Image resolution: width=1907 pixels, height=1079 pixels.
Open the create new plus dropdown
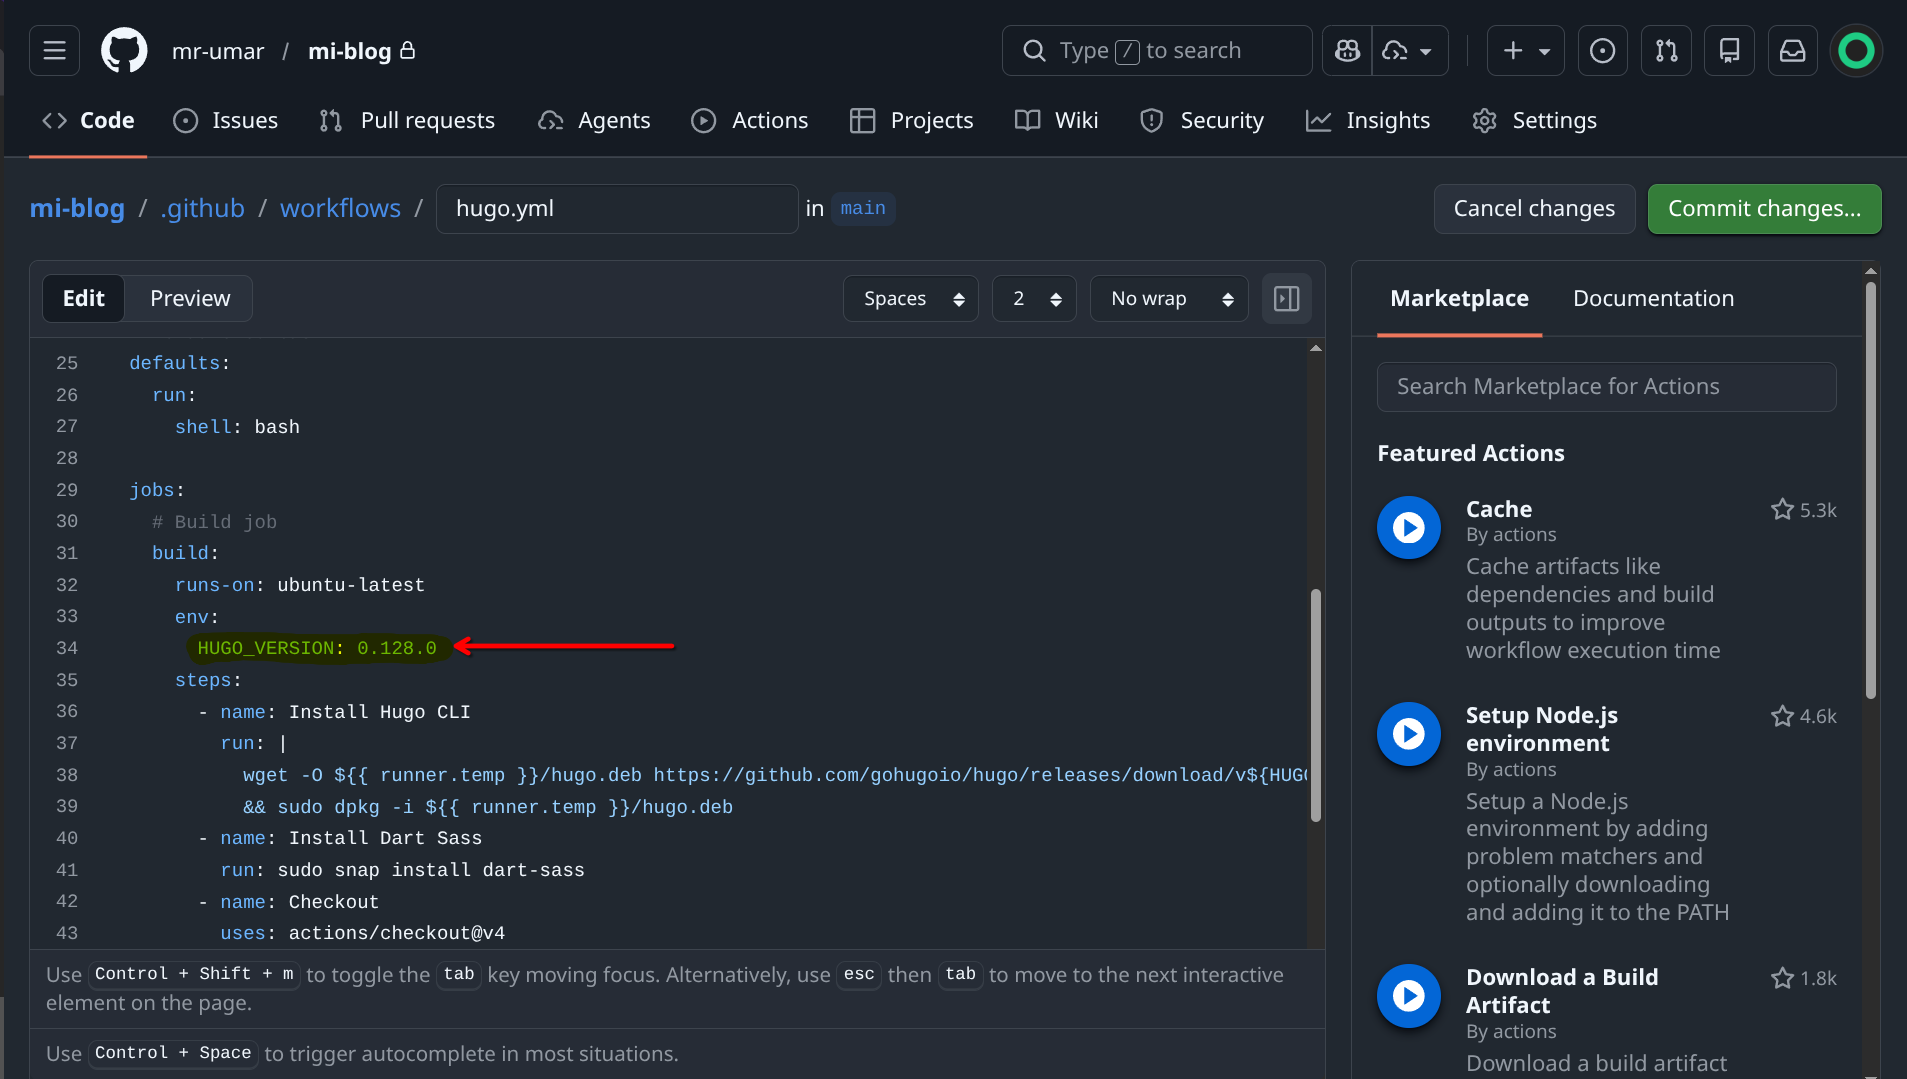(1526, 51)
